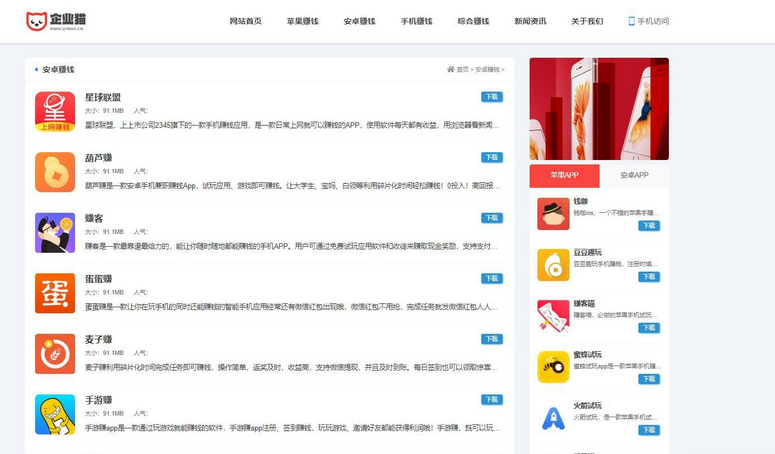Screen dimensions: 775x454
Task: Switch to the 安卓APP tab
Action: coord(635,175)
